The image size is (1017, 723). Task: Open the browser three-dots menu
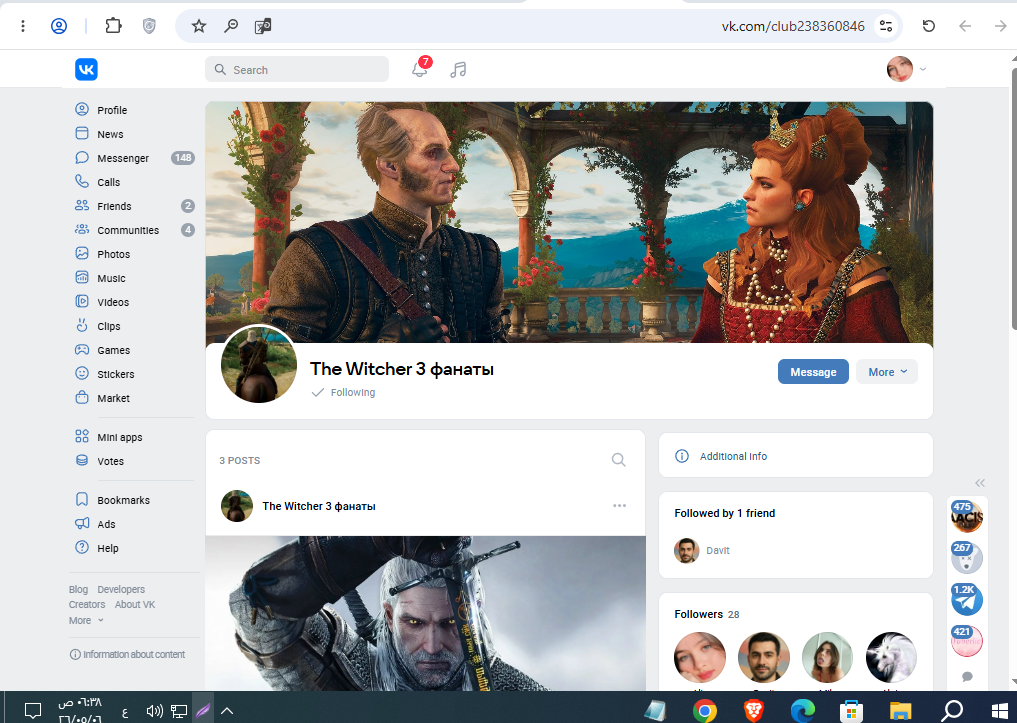(23, 26)
